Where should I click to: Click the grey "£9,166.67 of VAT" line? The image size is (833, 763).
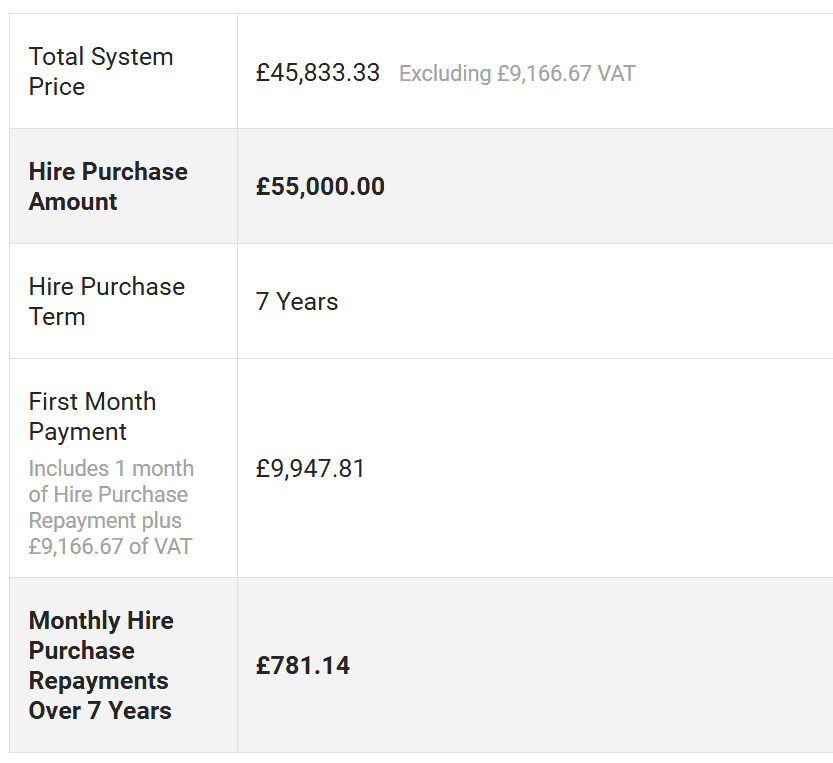[110, 547]
